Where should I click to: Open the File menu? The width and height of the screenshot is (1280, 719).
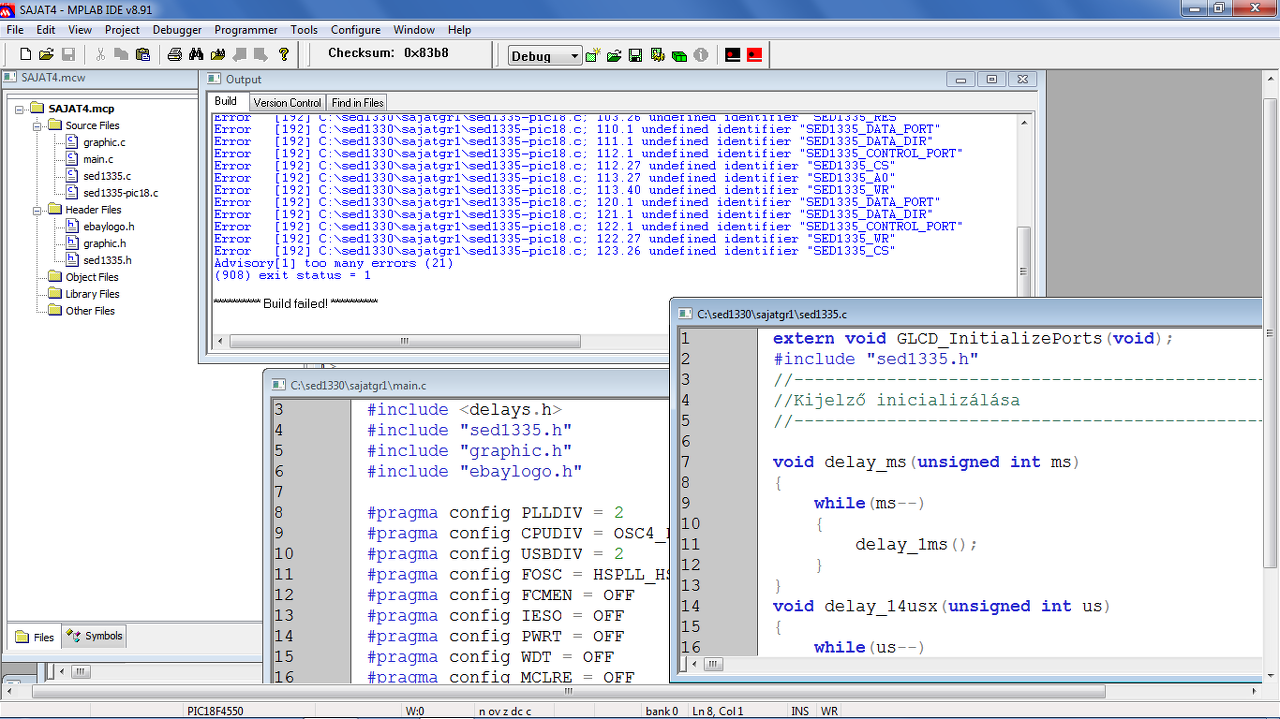tap(15, 30)
